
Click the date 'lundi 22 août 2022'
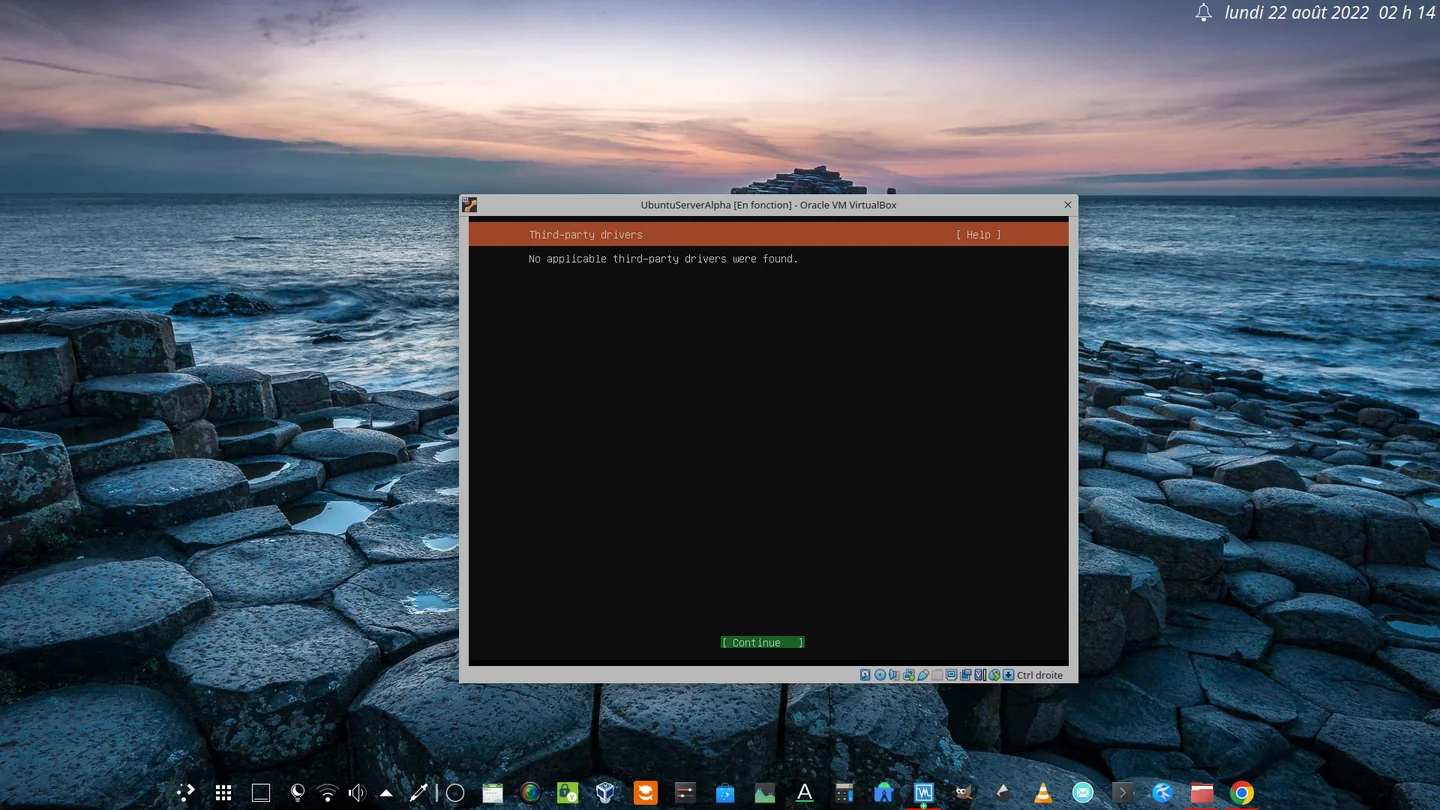tap(1296, 13)
